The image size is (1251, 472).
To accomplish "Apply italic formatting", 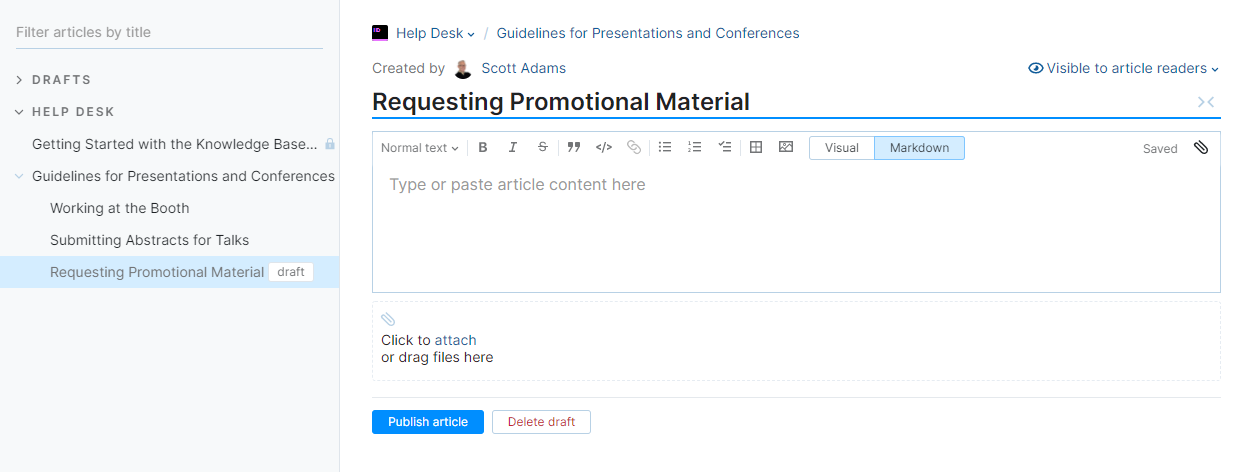I will 513,148.
